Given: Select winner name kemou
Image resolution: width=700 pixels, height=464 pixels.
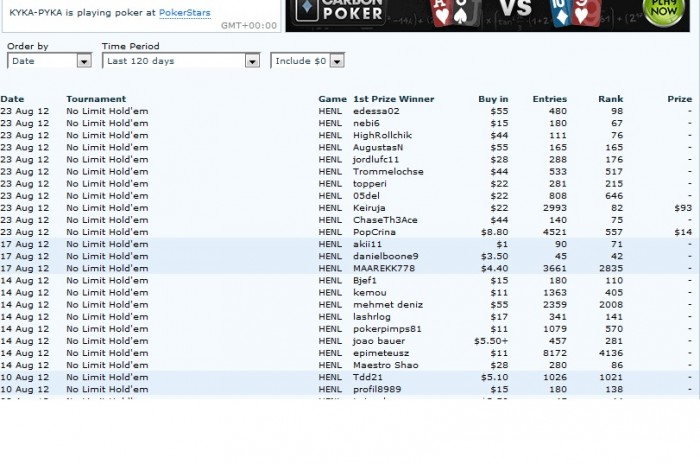Looking at the screenshot, I should tap(370, 292).
